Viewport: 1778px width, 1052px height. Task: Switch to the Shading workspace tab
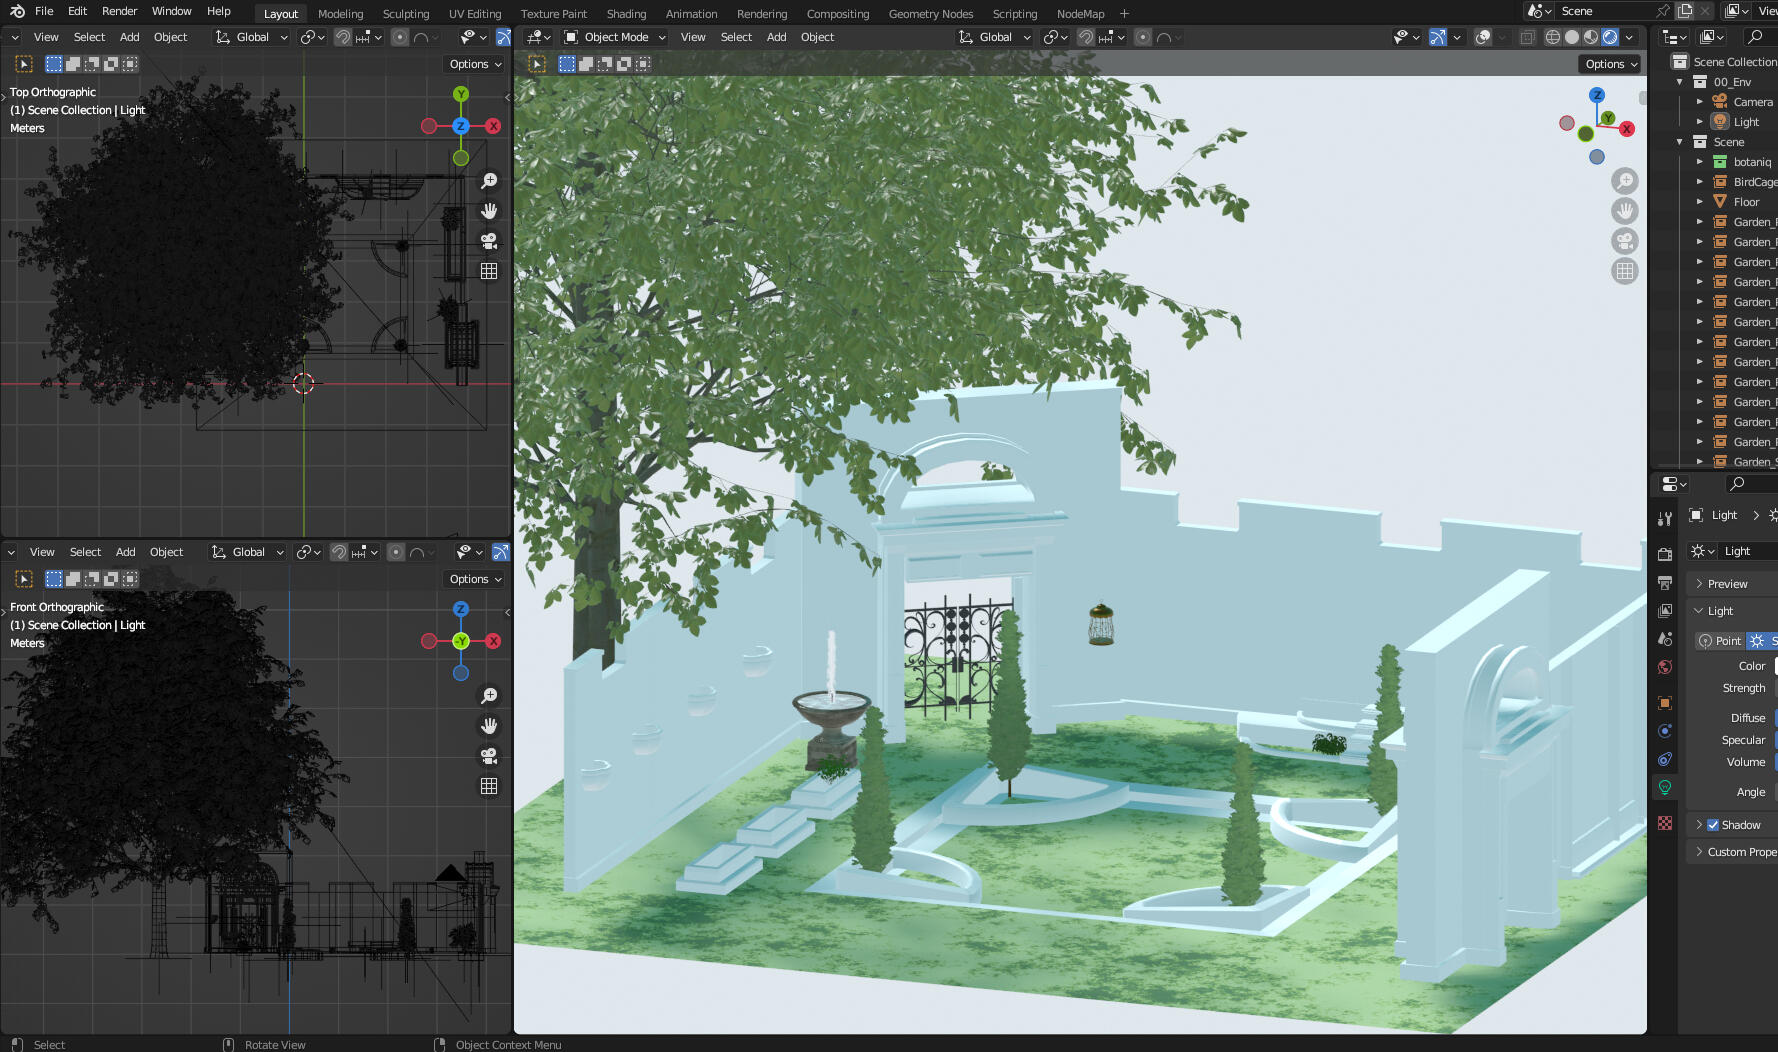pyautogui.click(x=626, y=14)
